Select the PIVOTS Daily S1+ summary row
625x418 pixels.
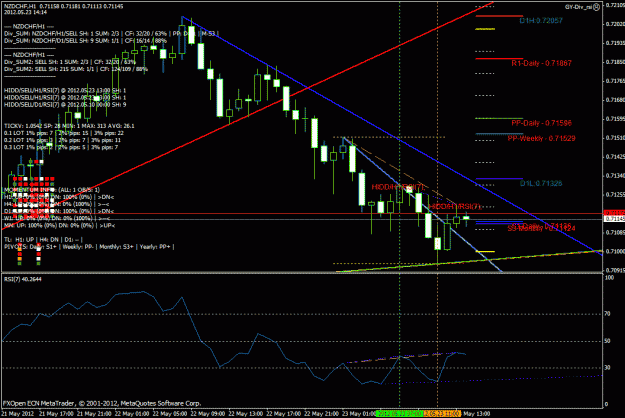(x=89, y=247)
